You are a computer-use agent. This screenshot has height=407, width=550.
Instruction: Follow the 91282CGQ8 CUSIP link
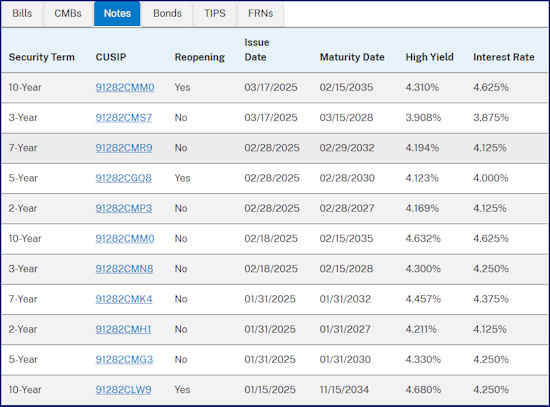(x=123, y=178)
